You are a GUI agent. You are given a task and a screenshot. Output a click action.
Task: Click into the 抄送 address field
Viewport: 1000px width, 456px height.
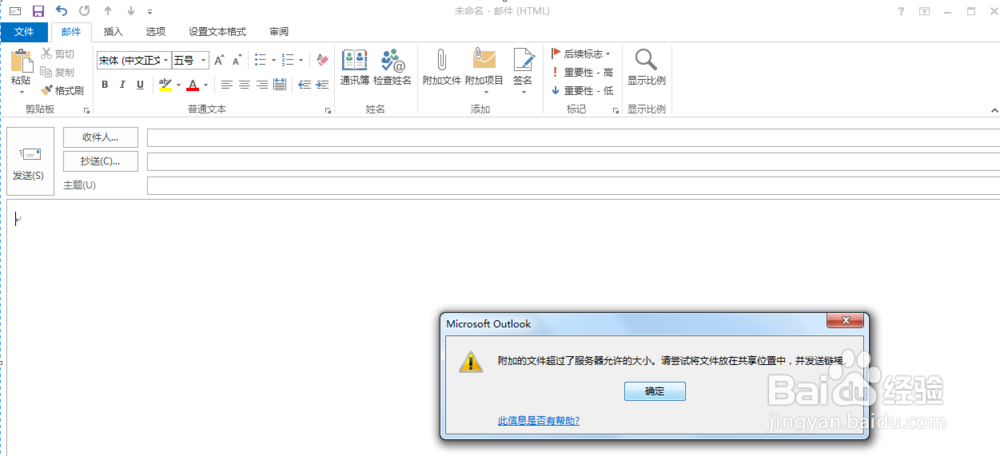coord(573,161)
